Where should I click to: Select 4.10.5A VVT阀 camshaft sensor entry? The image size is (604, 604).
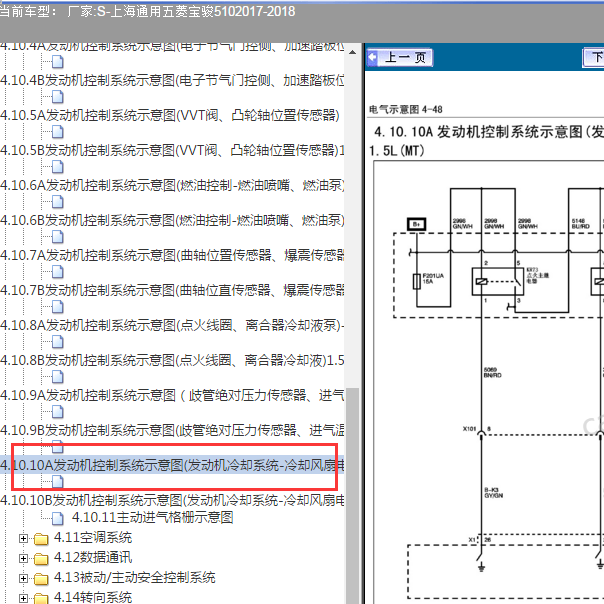[170, 116]
